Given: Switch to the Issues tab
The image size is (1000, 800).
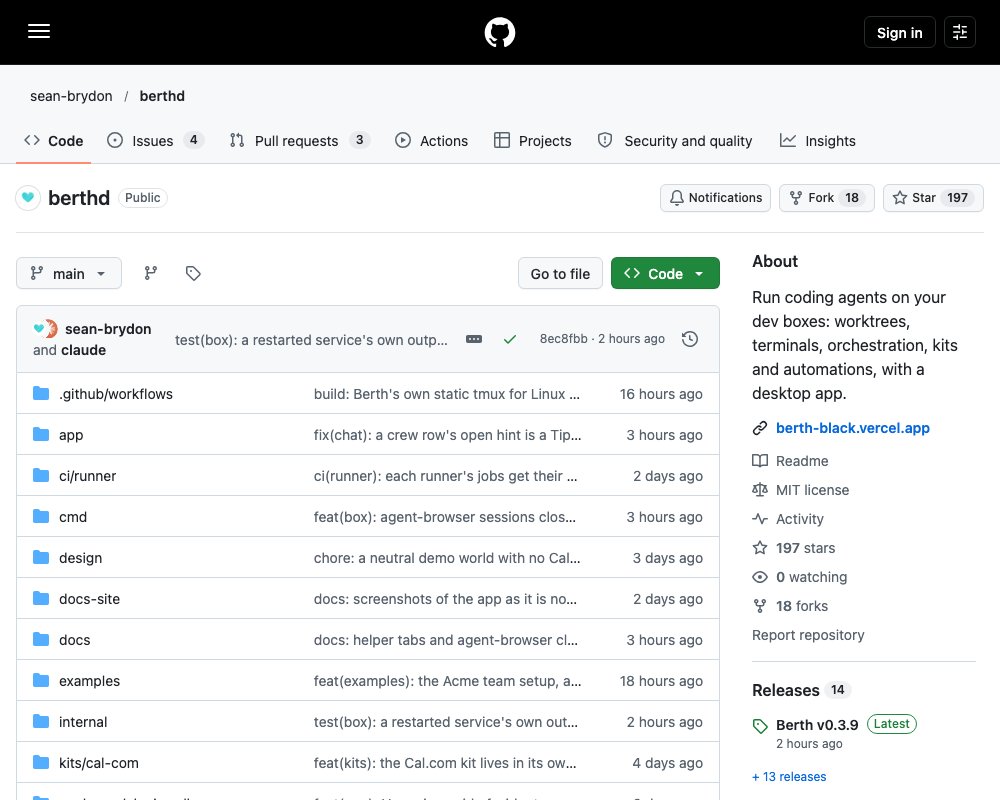Looking at the screenshot, I should 155,140.
